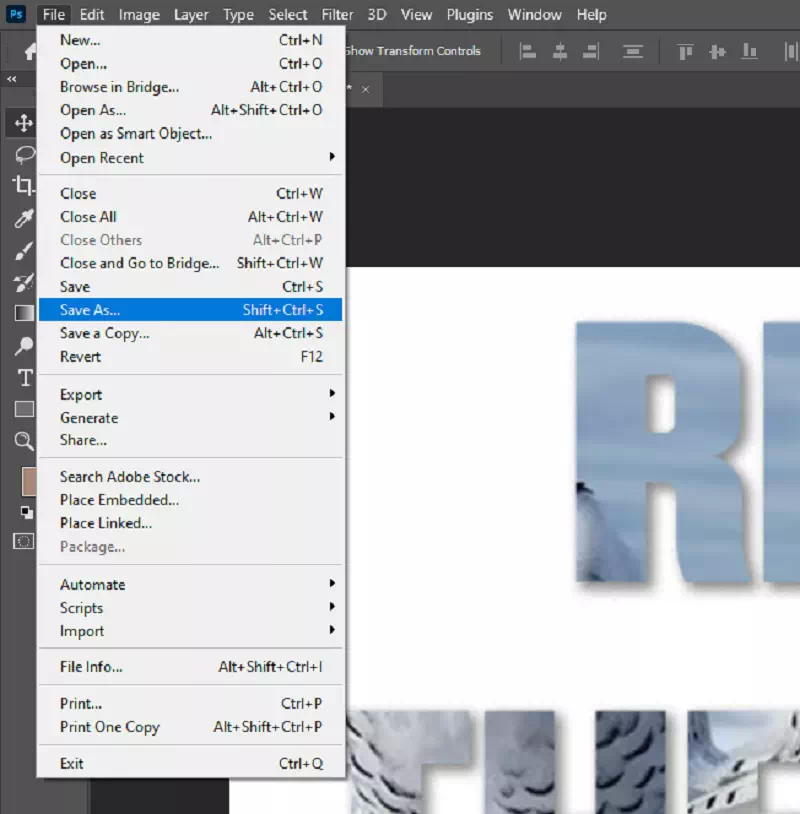The image size is (800, 814).
Task: Click the Home button icon
Action: [30, 51]
